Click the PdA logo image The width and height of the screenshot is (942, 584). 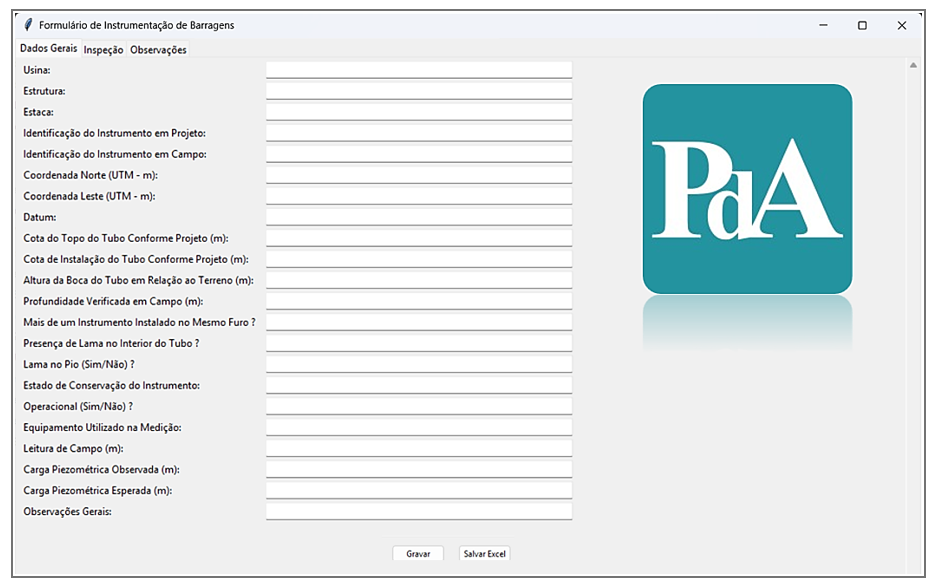coord(747,189)
